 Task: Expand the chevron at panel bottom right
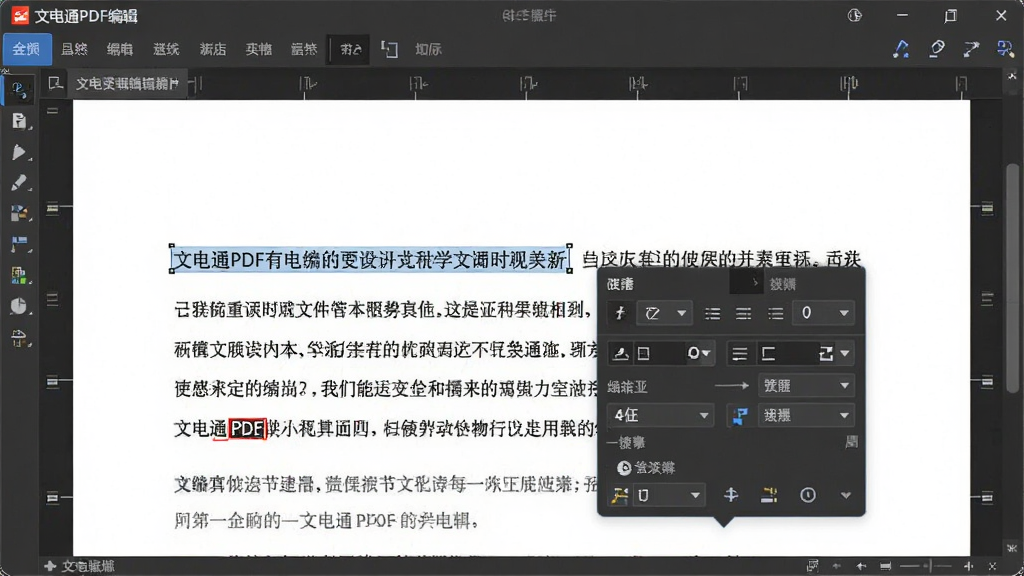tap(845, 495)
